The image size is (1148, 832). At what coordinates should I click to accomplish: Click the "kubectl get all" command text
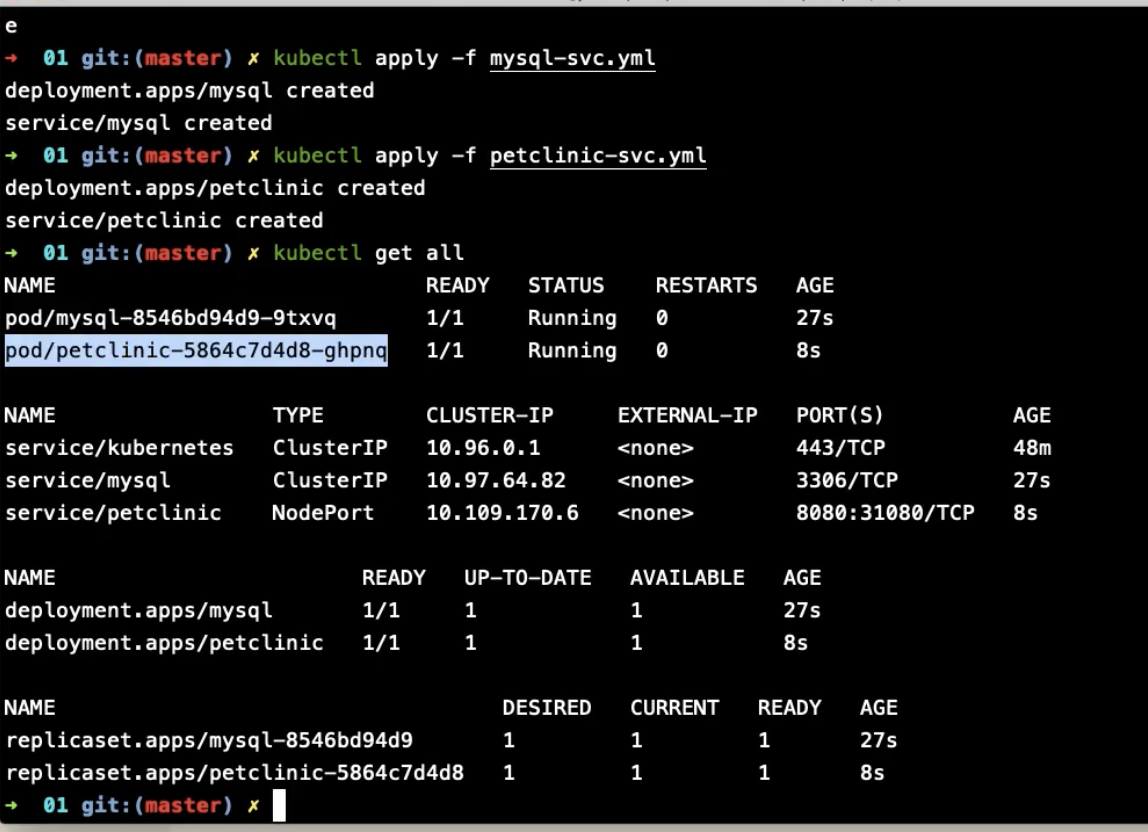coord(368,253)
